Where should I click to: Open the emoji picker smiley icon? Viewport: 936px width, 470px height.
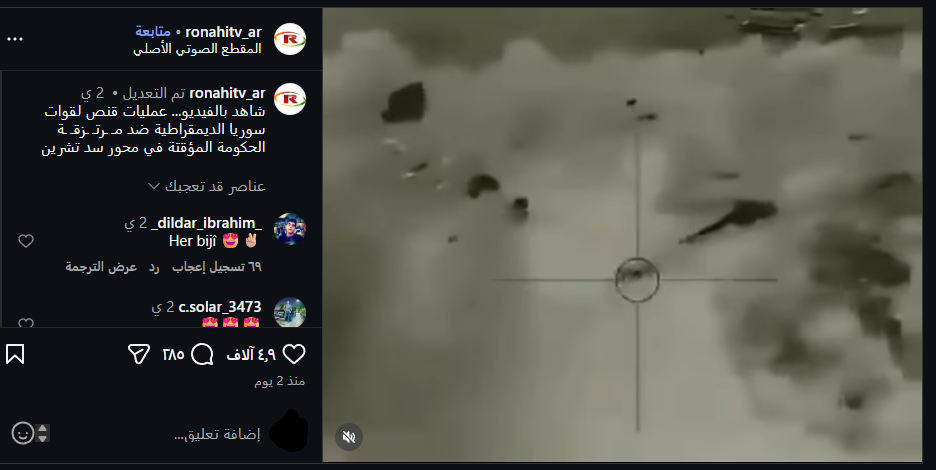pyautogui.click(x=23, y=433)
